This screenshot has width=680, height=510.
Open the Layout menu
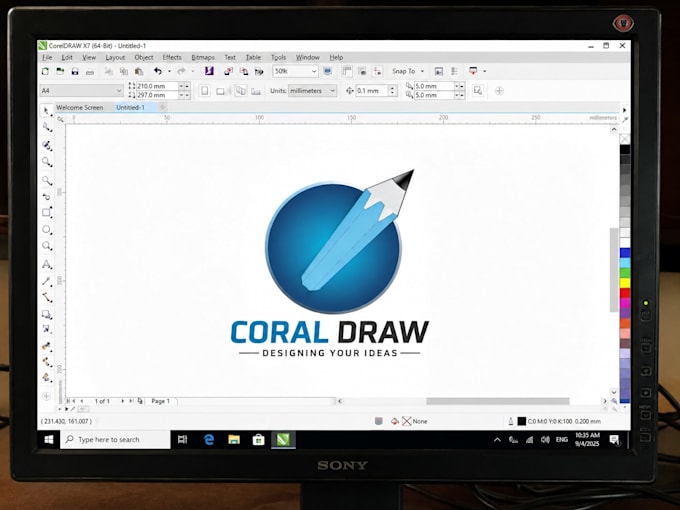[115, 57]
